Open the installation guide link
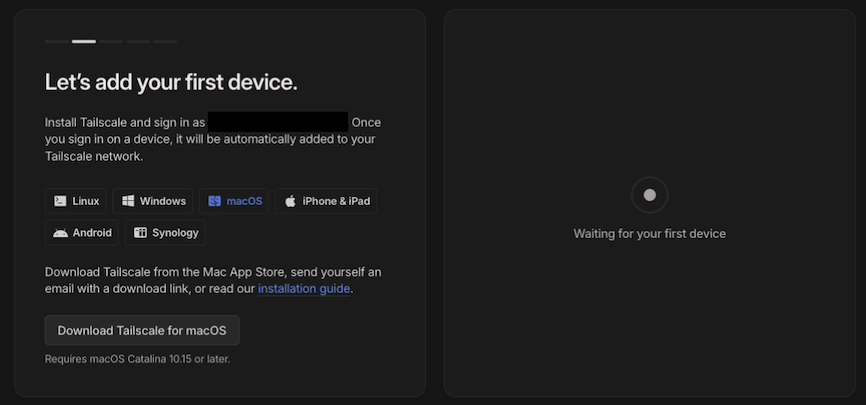 304,289
